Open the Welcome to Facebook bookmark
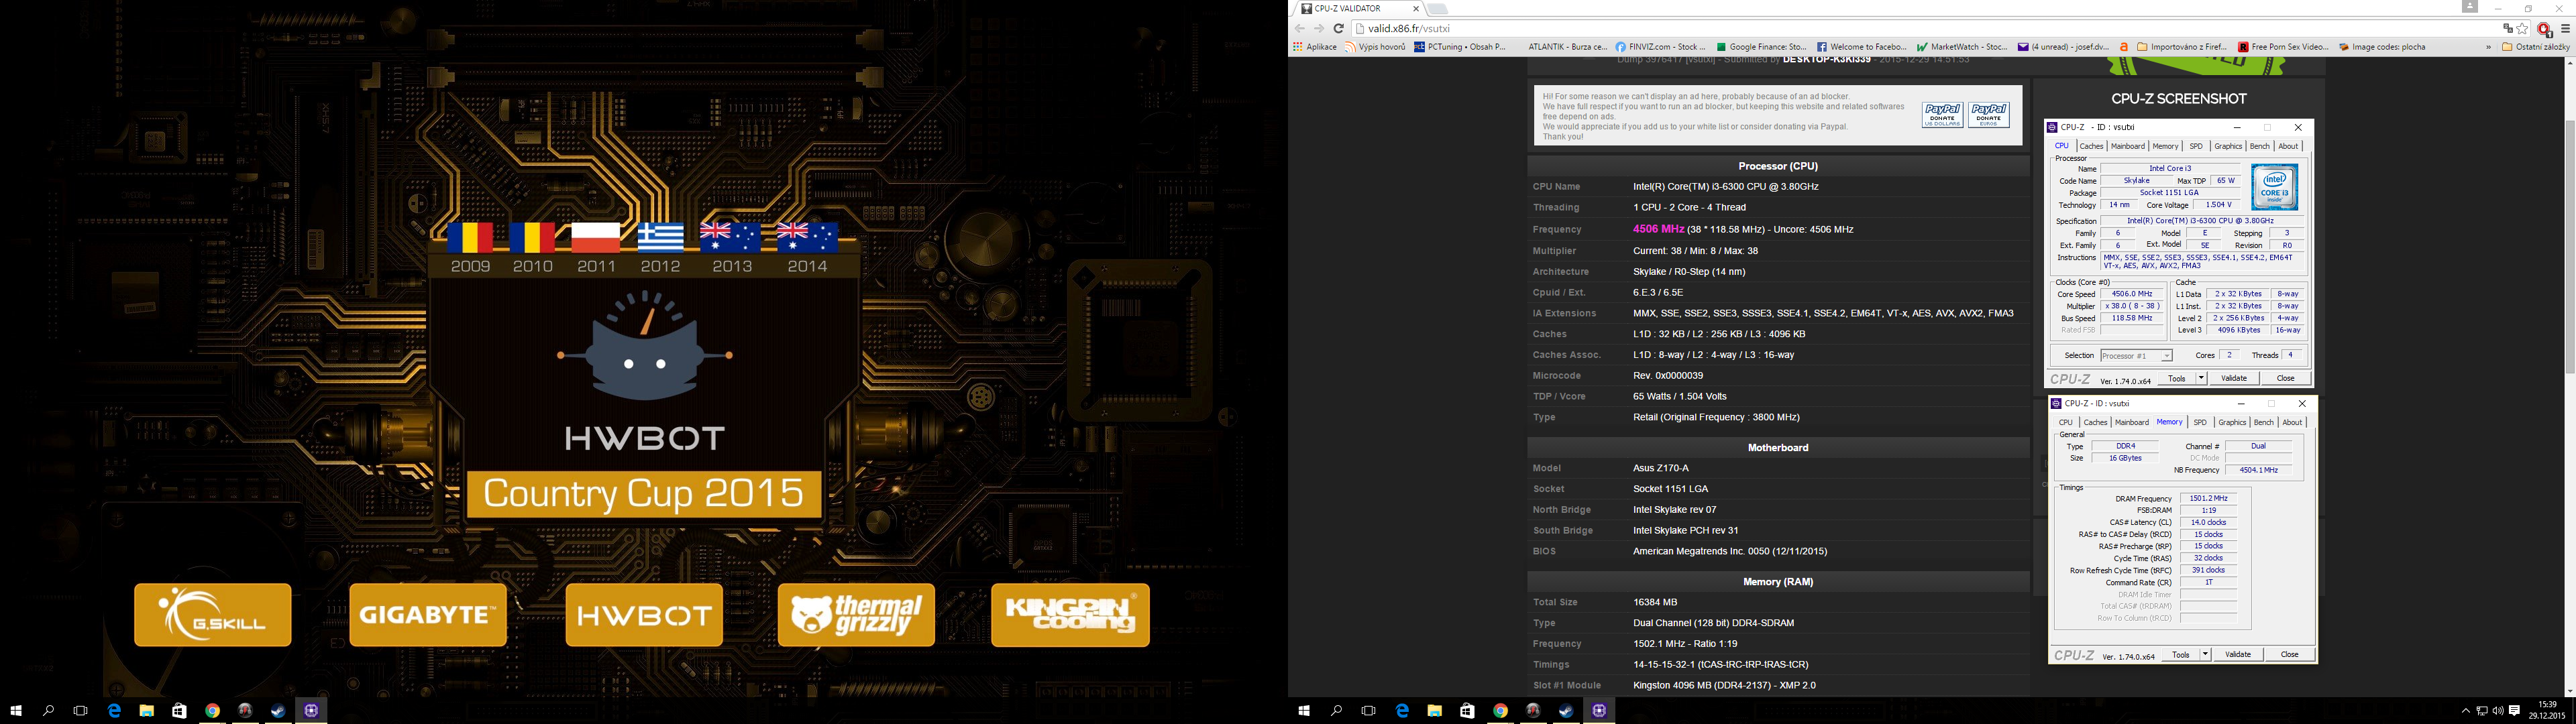 click(x=1862, y=47)
